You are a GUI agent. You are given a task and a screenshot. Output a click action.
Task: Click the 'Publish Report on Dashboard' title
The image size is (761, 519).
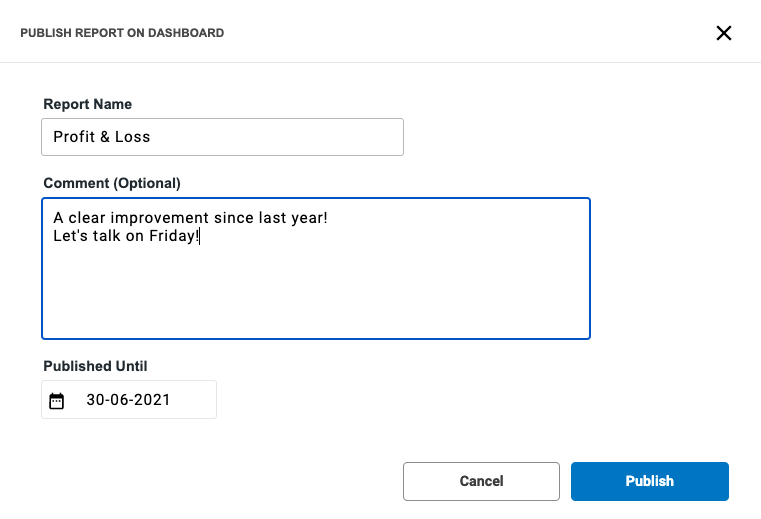122,33
